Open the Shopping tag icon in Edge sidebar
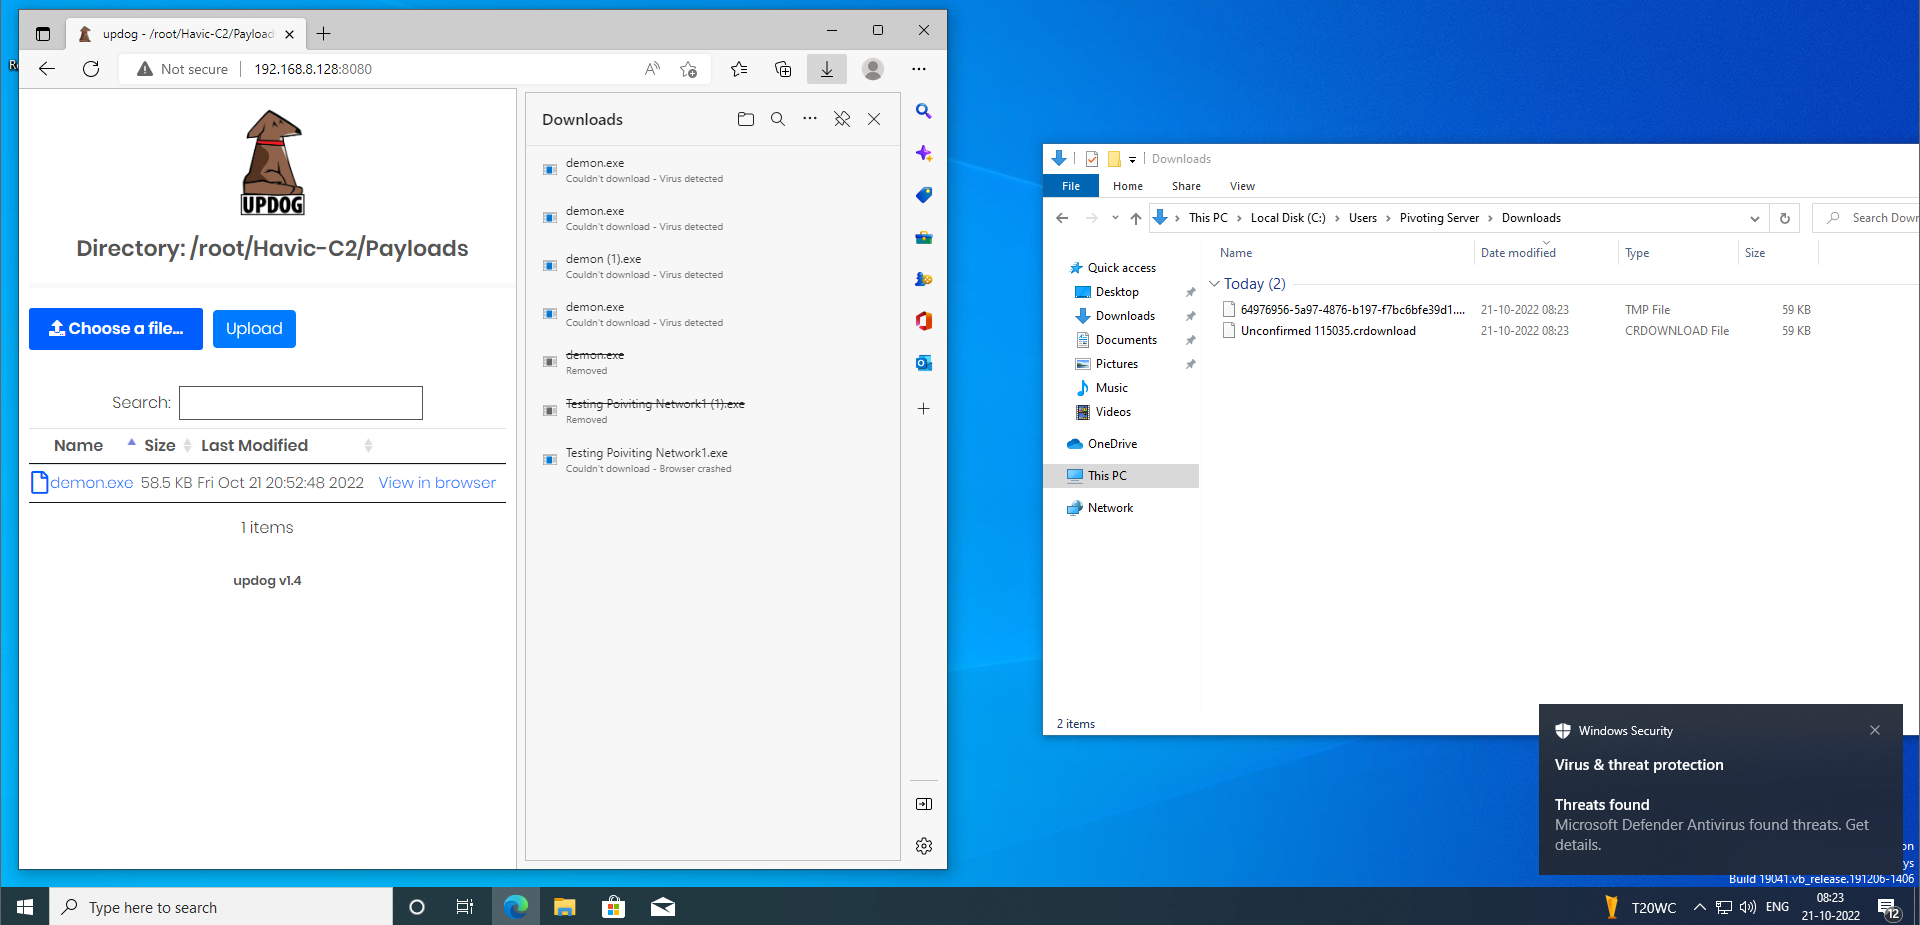This screenshot has width=1920, height=925. pos(923,195)
